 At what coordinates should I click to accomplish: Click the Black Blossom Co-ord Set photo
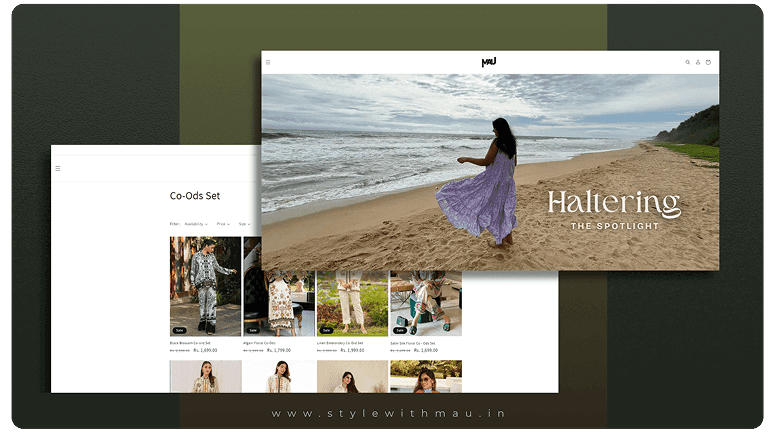tap(205, 285)
